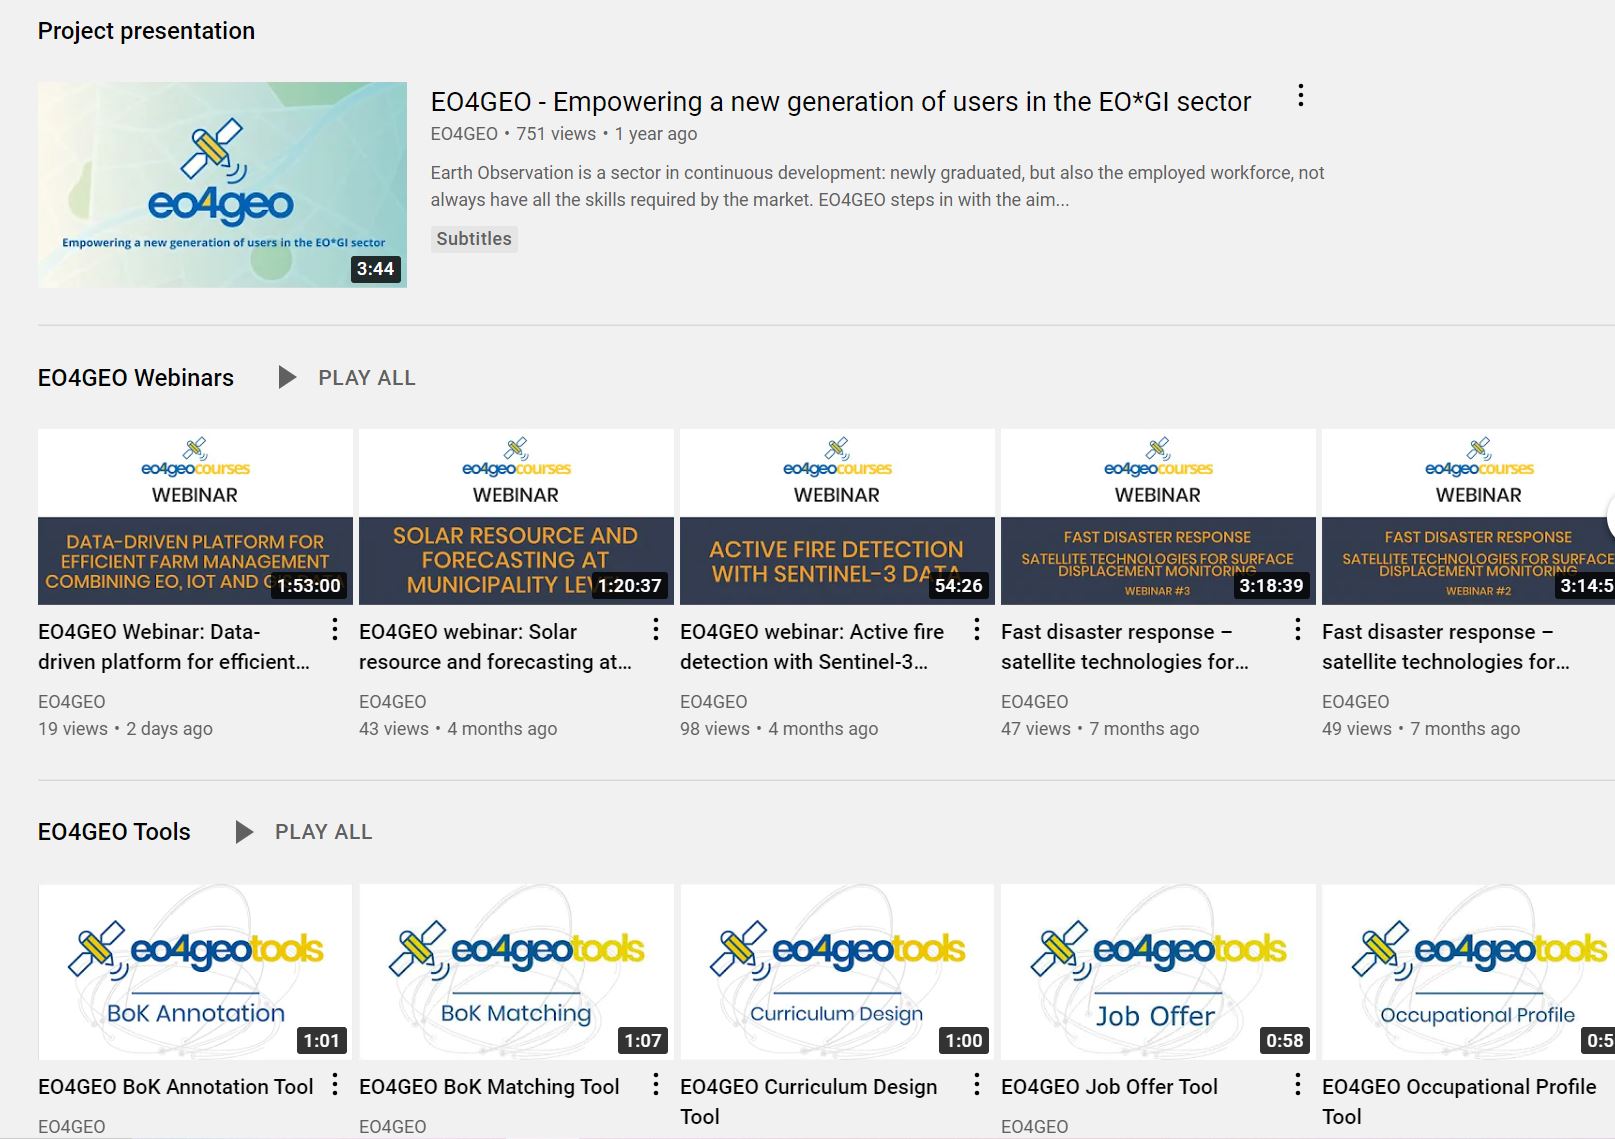The height and width of the screenshot is (1139, 1615).
Task: Click the Project presentation heading
Action: (x=146, y=31)
